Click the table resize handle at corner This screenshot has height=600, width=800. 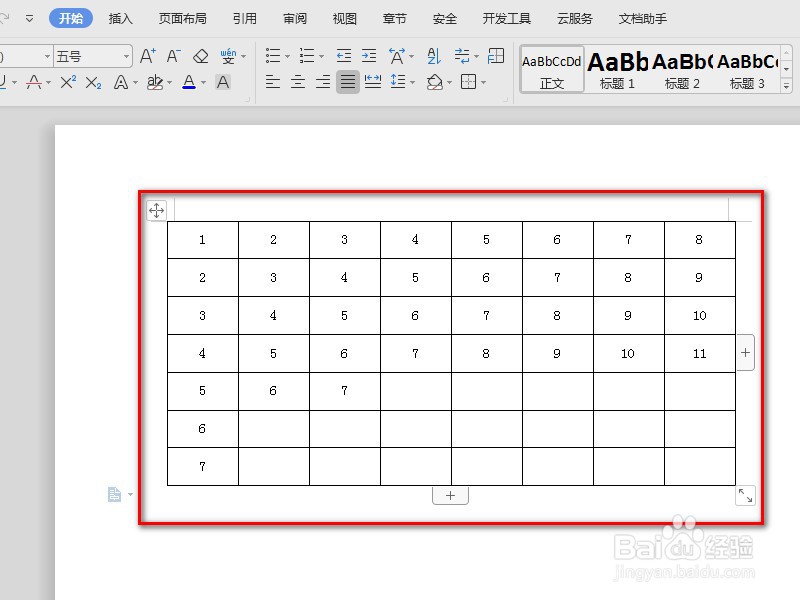click(745, 495)
